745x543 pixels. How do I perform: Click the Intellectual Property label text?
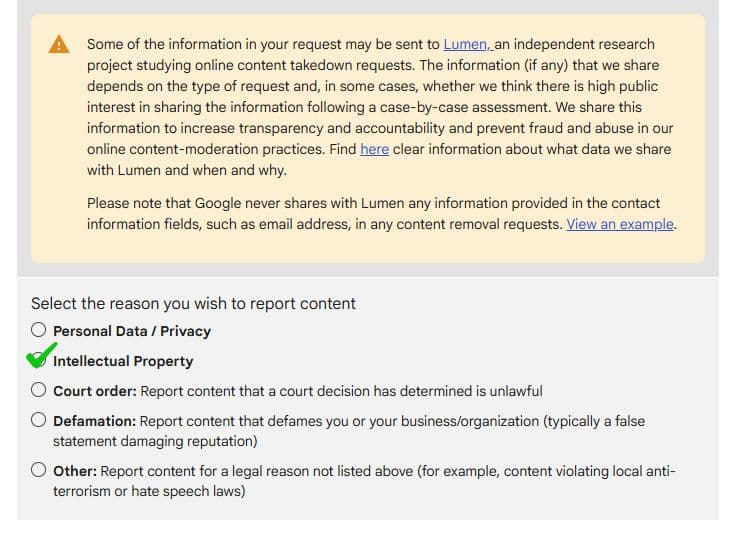123,361
